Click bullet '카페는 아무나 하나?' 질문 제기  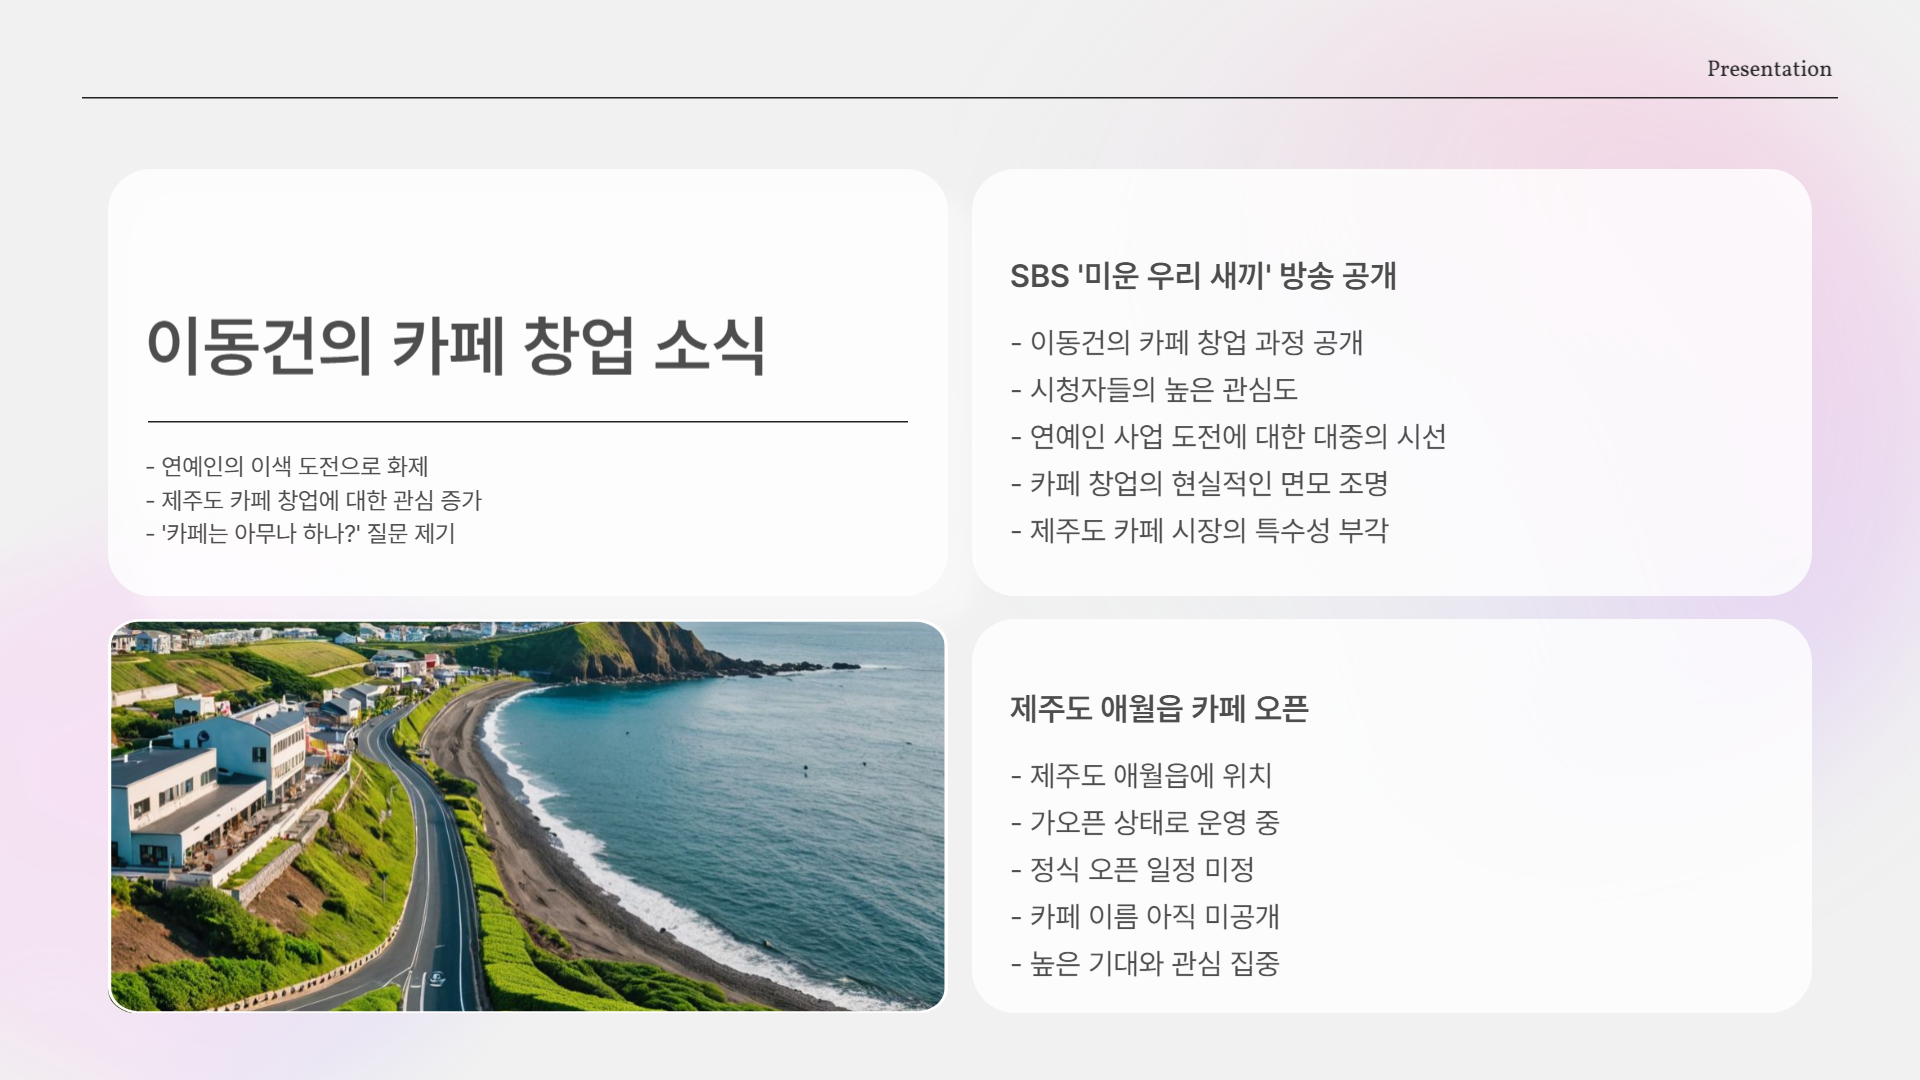tap(301, 534)
